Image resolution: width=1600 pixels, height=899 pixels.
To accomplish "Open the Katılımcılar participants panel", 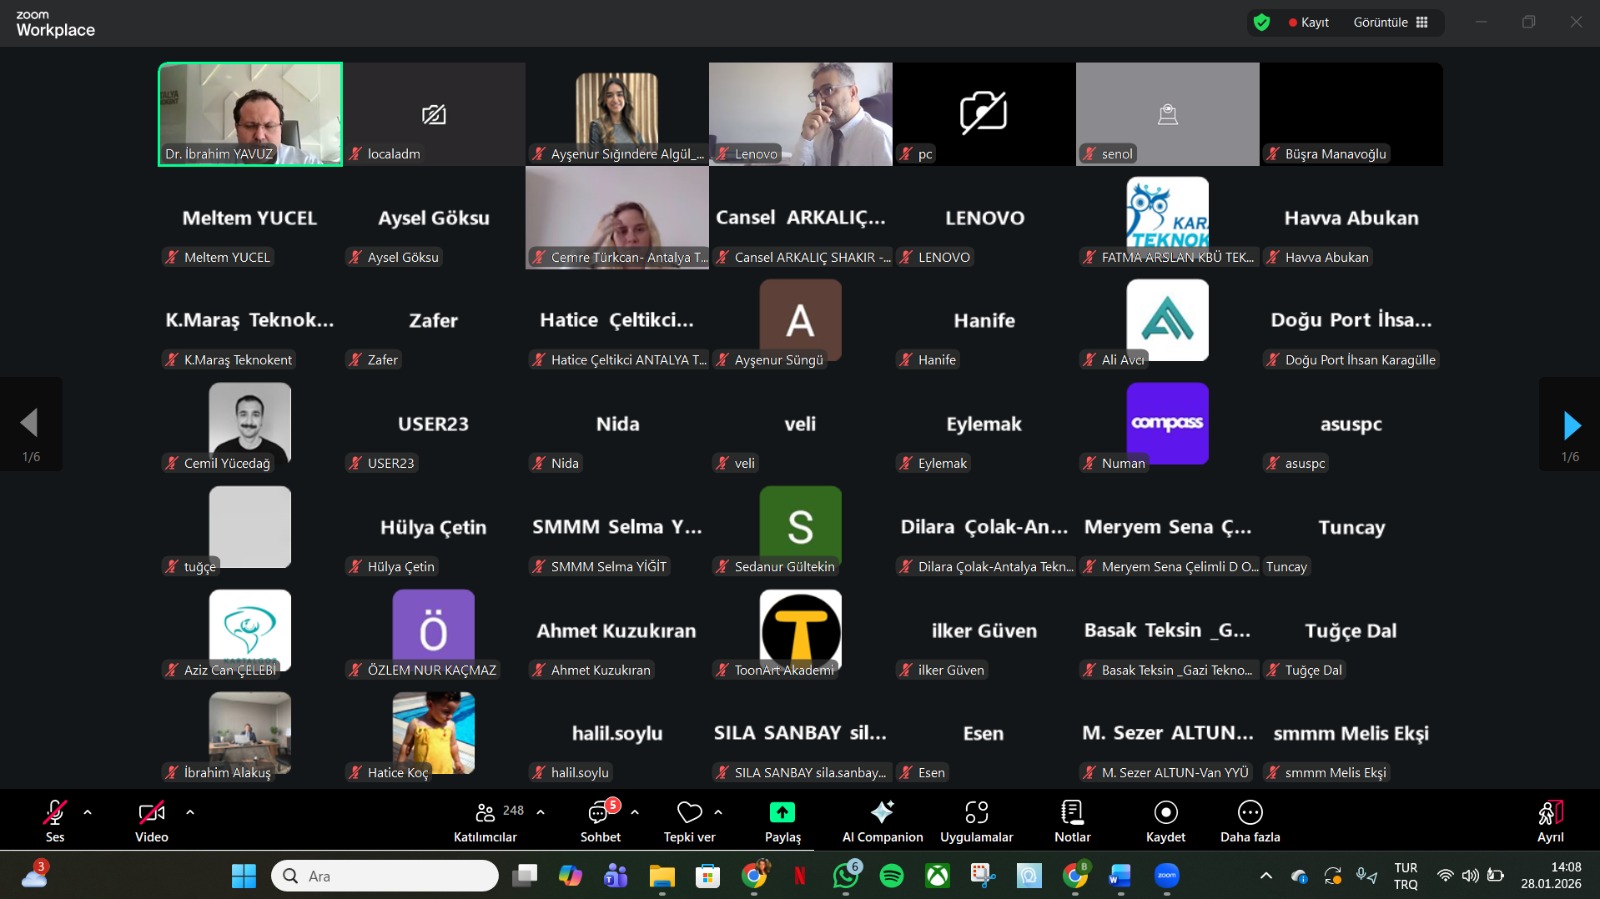I will tap(486, 821).
